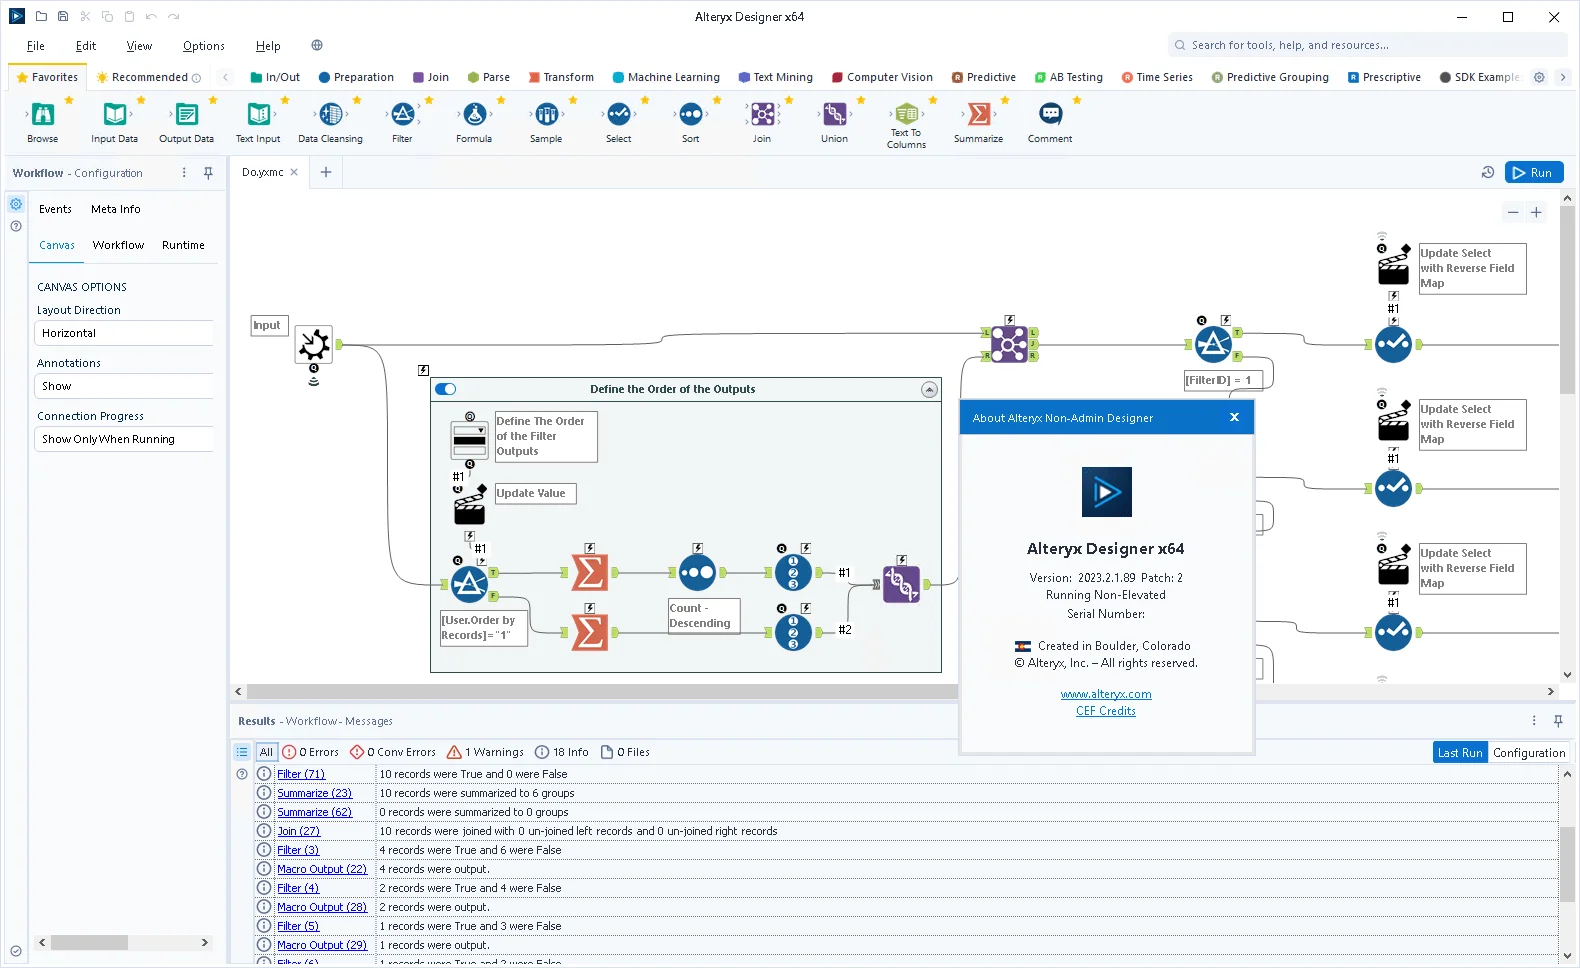Open the Runtime configuration tab
Screen dimensions: 1580x968
pos(183,245)
